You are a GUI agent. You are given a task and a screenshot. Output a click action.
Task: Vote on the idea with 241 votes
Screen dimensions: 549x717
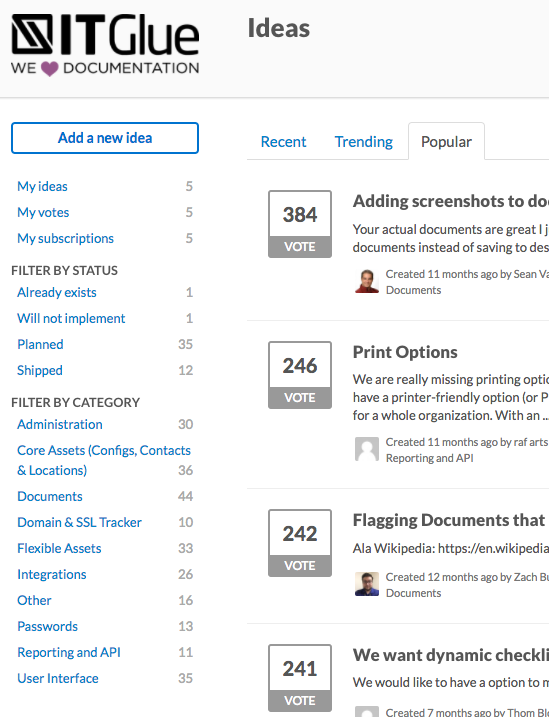click(300, 701)
